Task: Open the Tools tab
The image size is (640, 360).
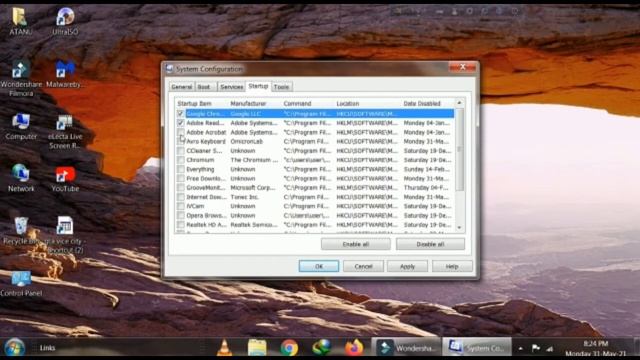Action: (281, 87)
